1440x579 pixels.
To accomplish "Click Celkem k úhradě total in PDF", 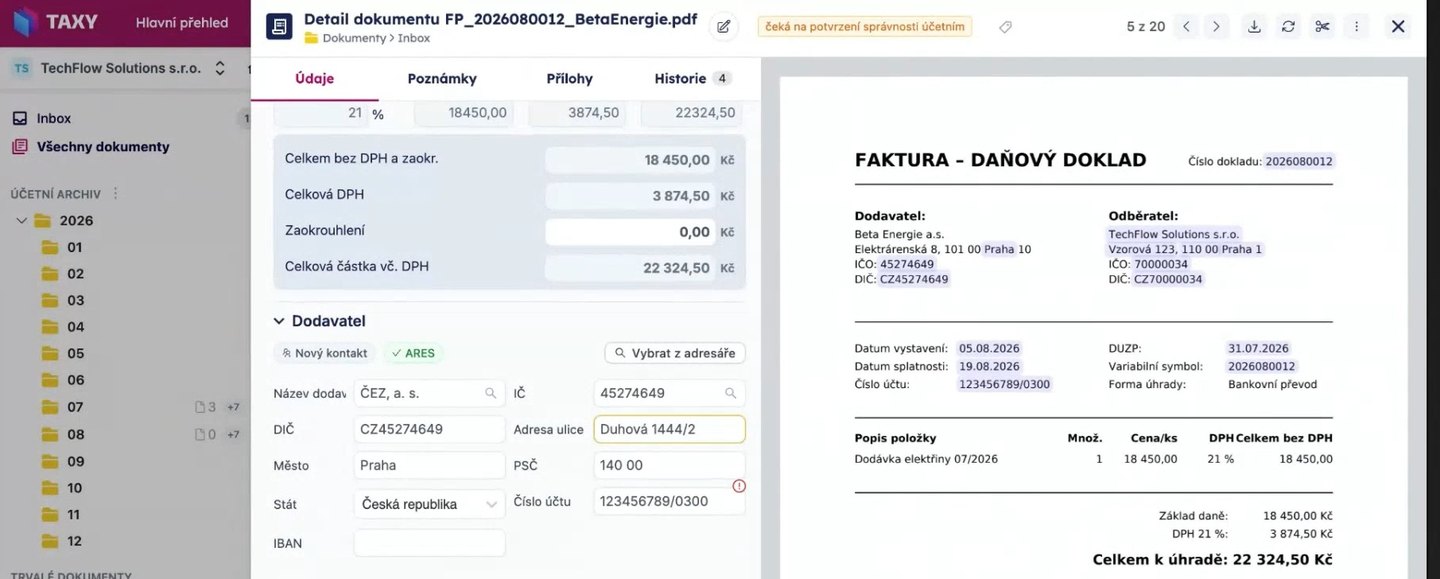I will [x=1212, y=560].
